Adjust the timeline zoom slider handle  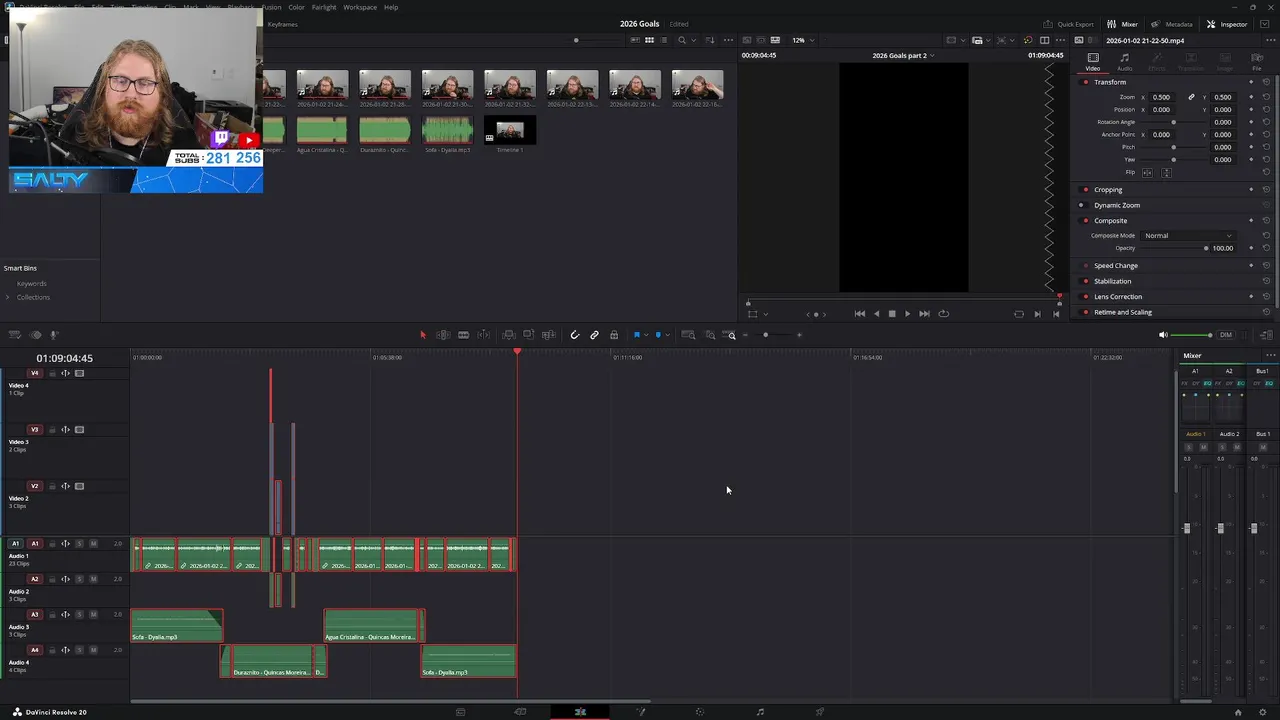tap(765, 335)
